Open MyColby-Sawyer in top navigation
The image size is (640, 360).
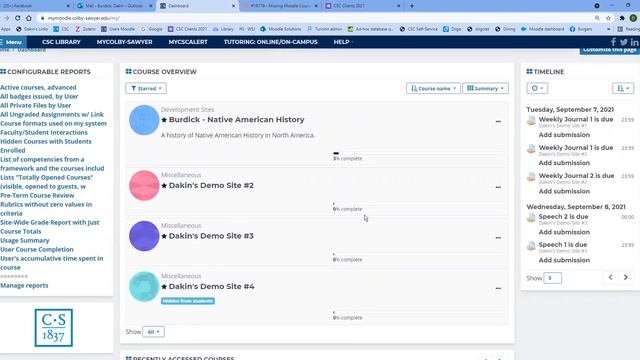(124, 42)
